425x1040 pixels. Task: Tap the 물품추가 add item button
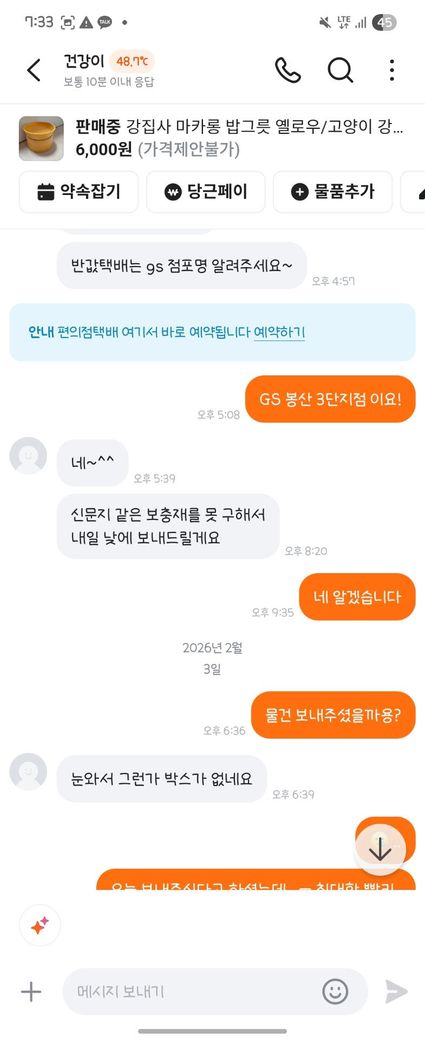pos(333,192)
